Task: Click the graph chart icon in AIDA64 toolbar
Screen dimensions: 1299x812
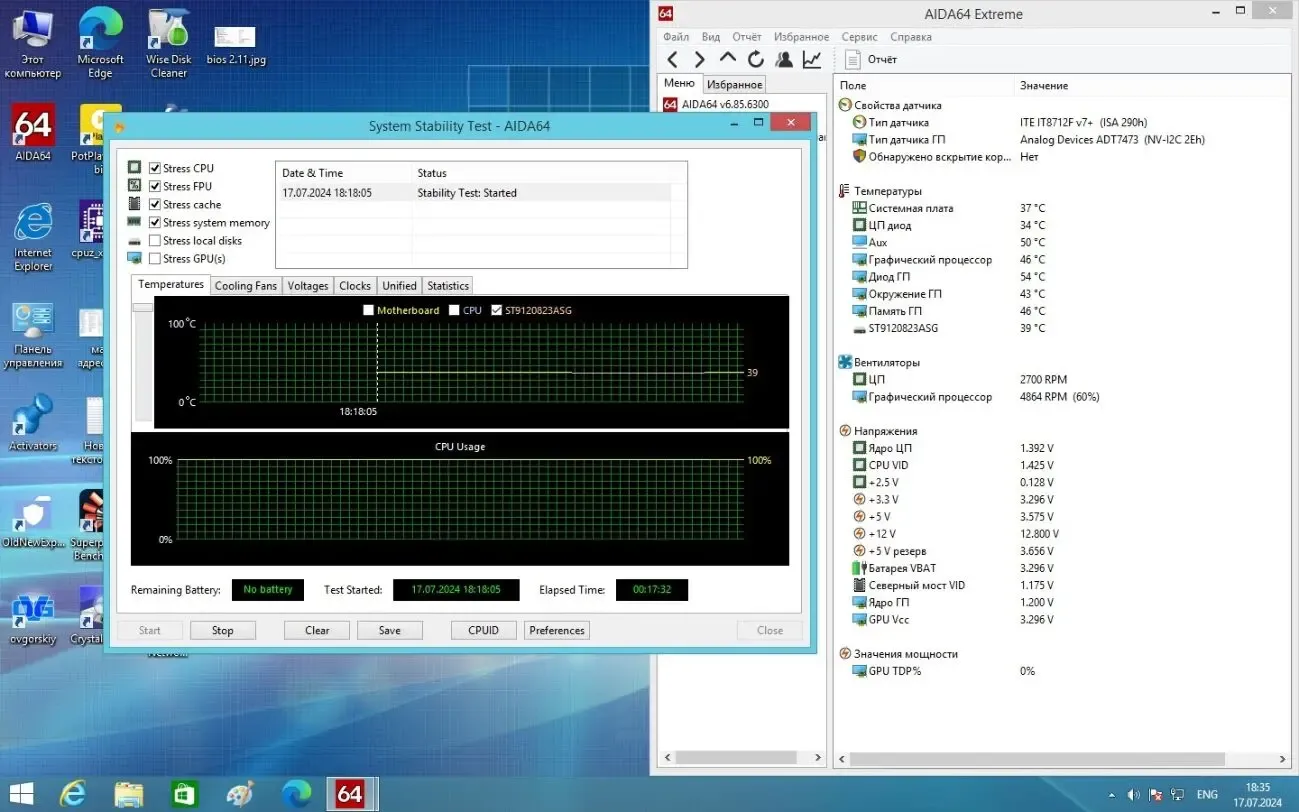Action: point(811,59)
